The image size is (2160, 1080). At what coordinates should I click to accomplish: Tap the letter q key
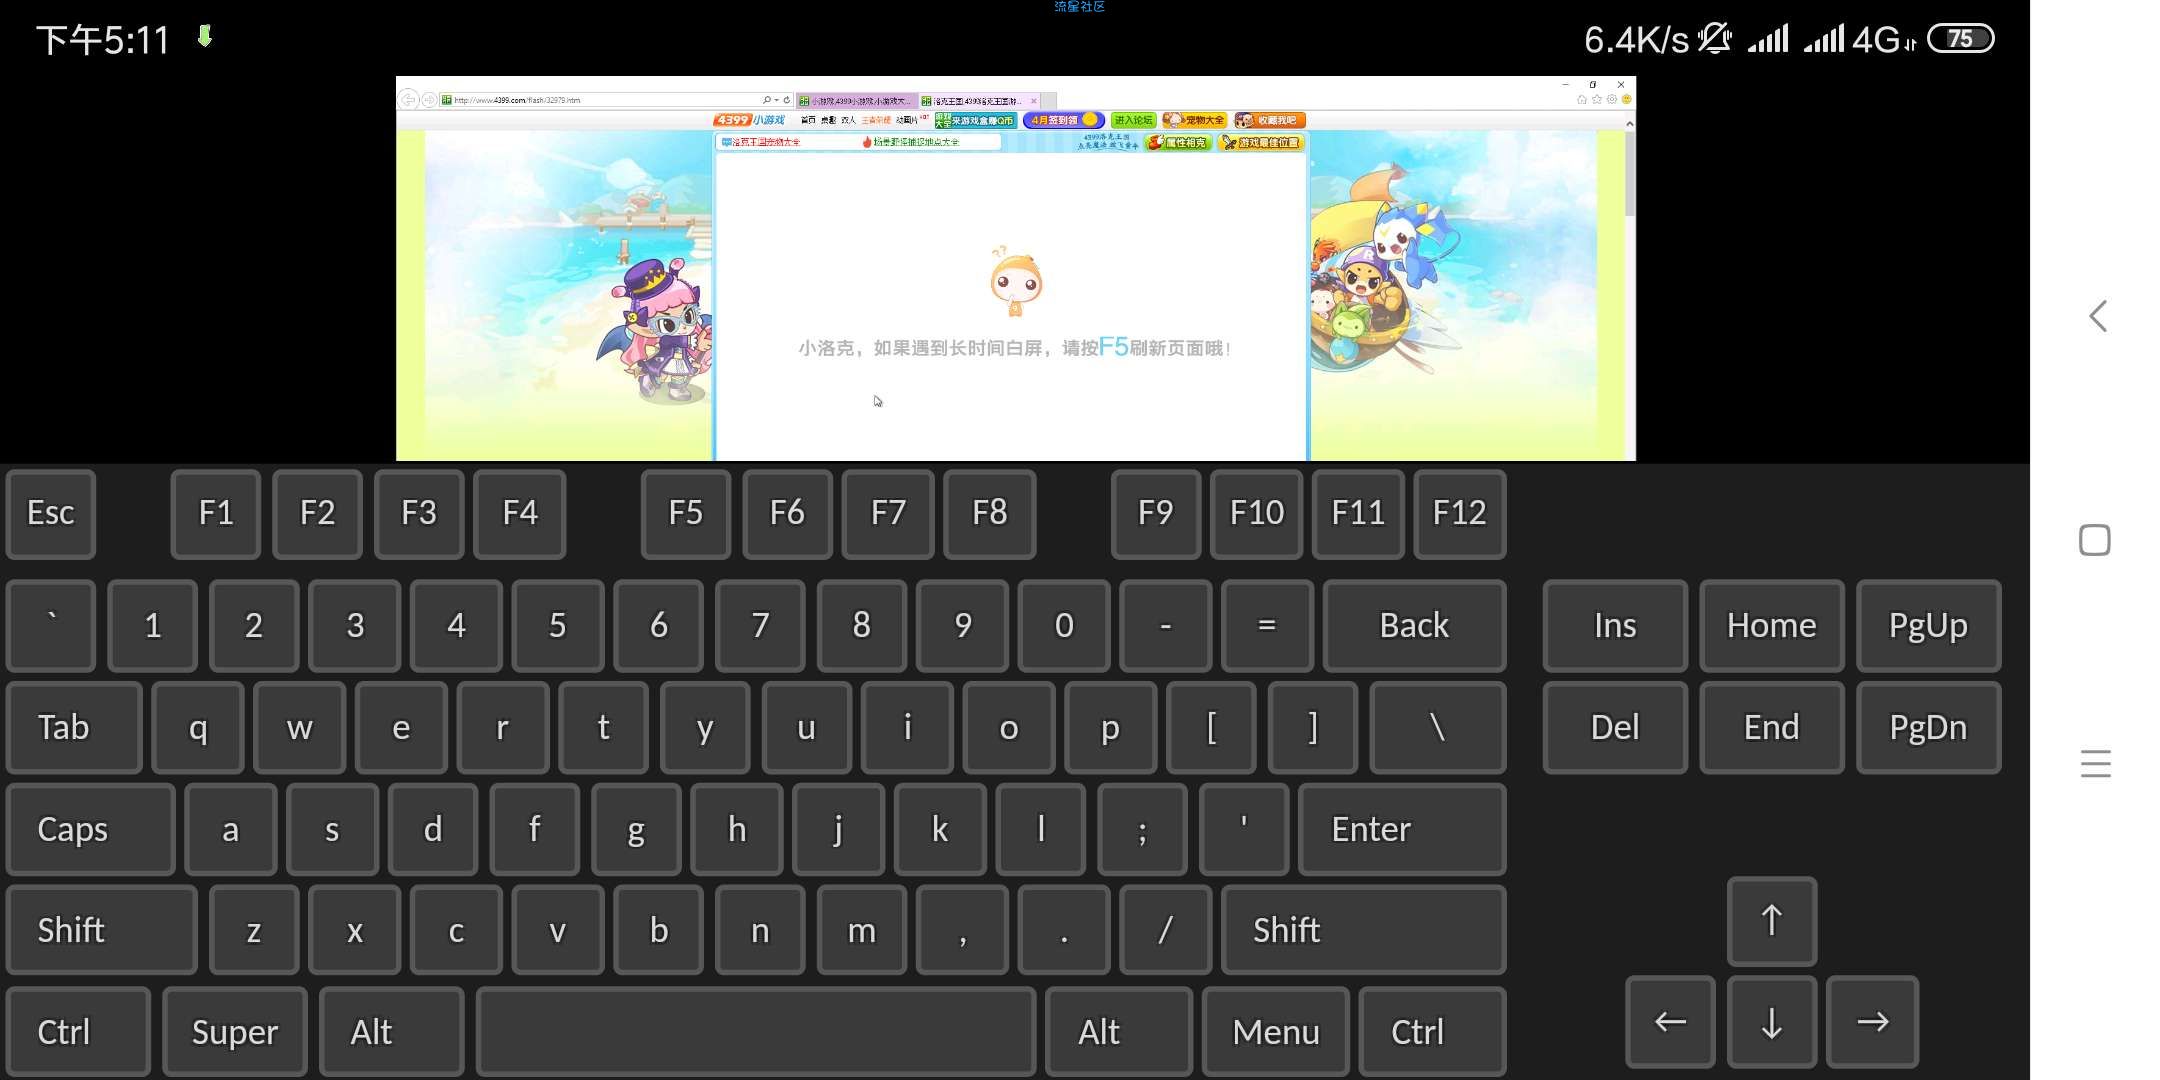coord(198,728)
